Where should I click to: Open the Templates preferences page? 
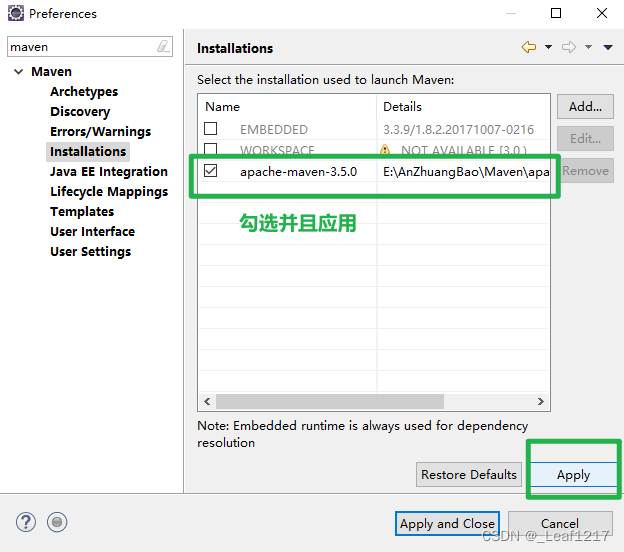(x=82, y=211)
